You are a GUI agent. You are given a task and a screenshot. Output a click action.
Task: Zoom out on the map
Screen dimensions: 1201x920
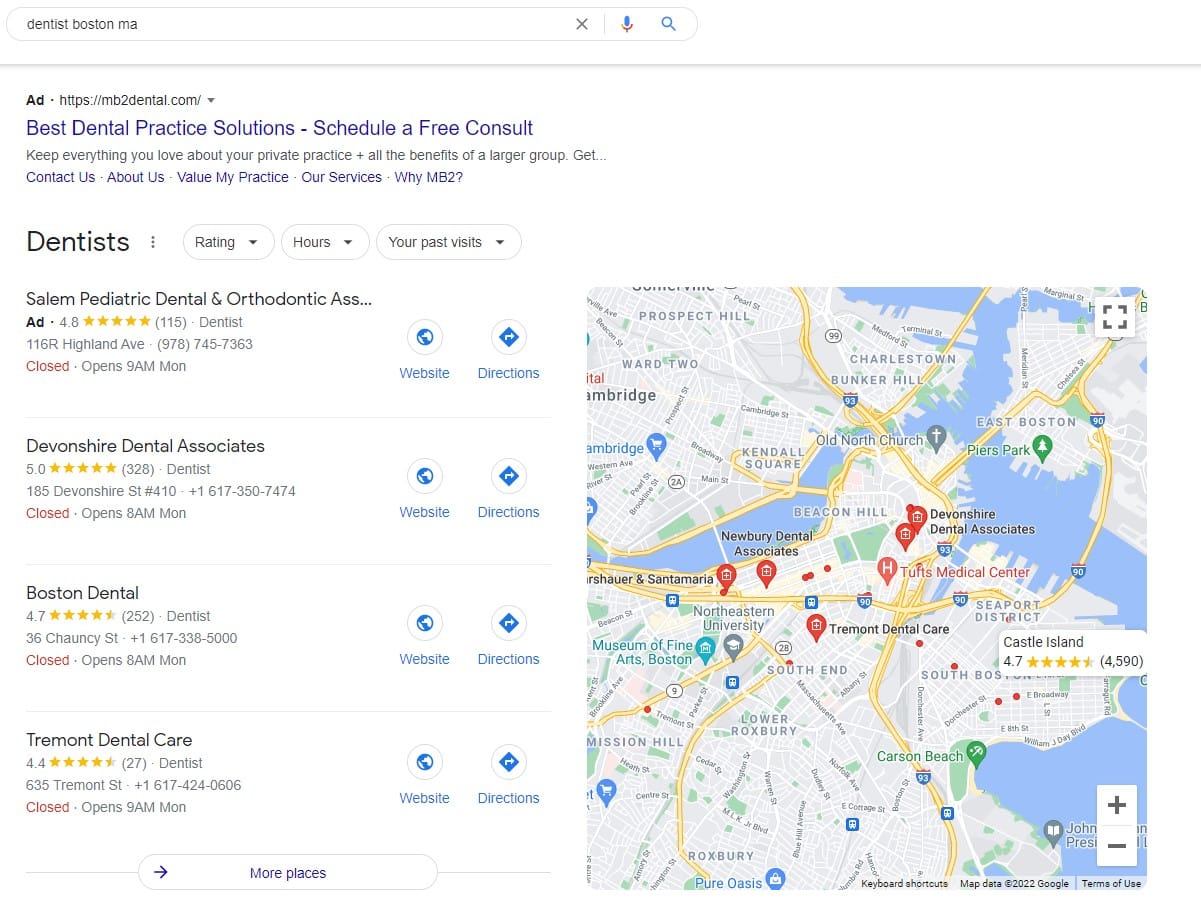1117,846
